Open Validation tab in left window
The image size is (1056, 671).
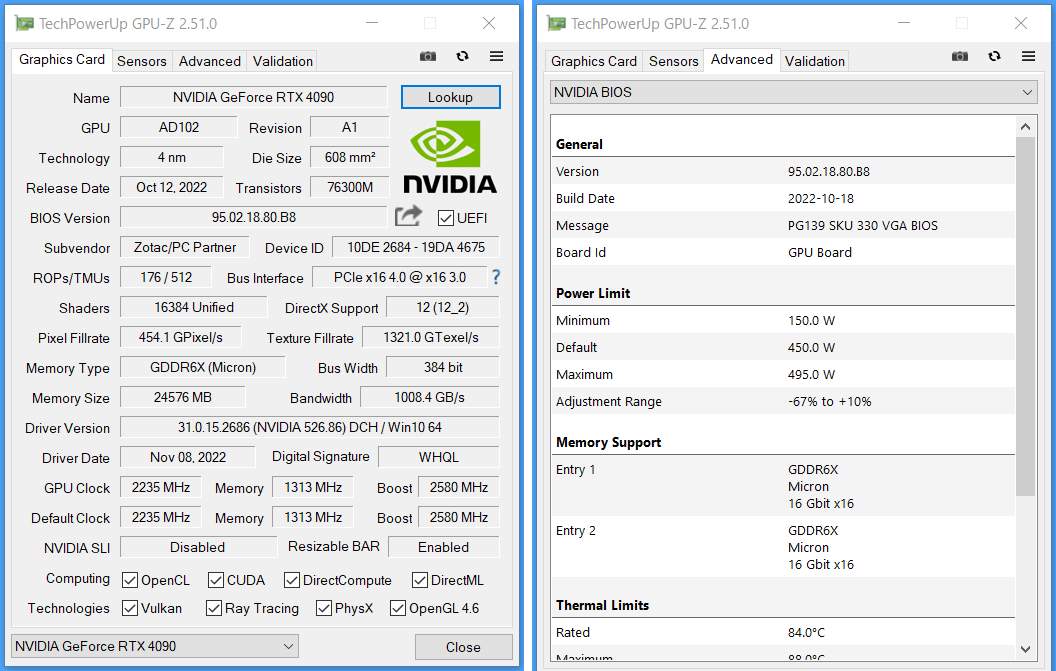click(283, 61)
